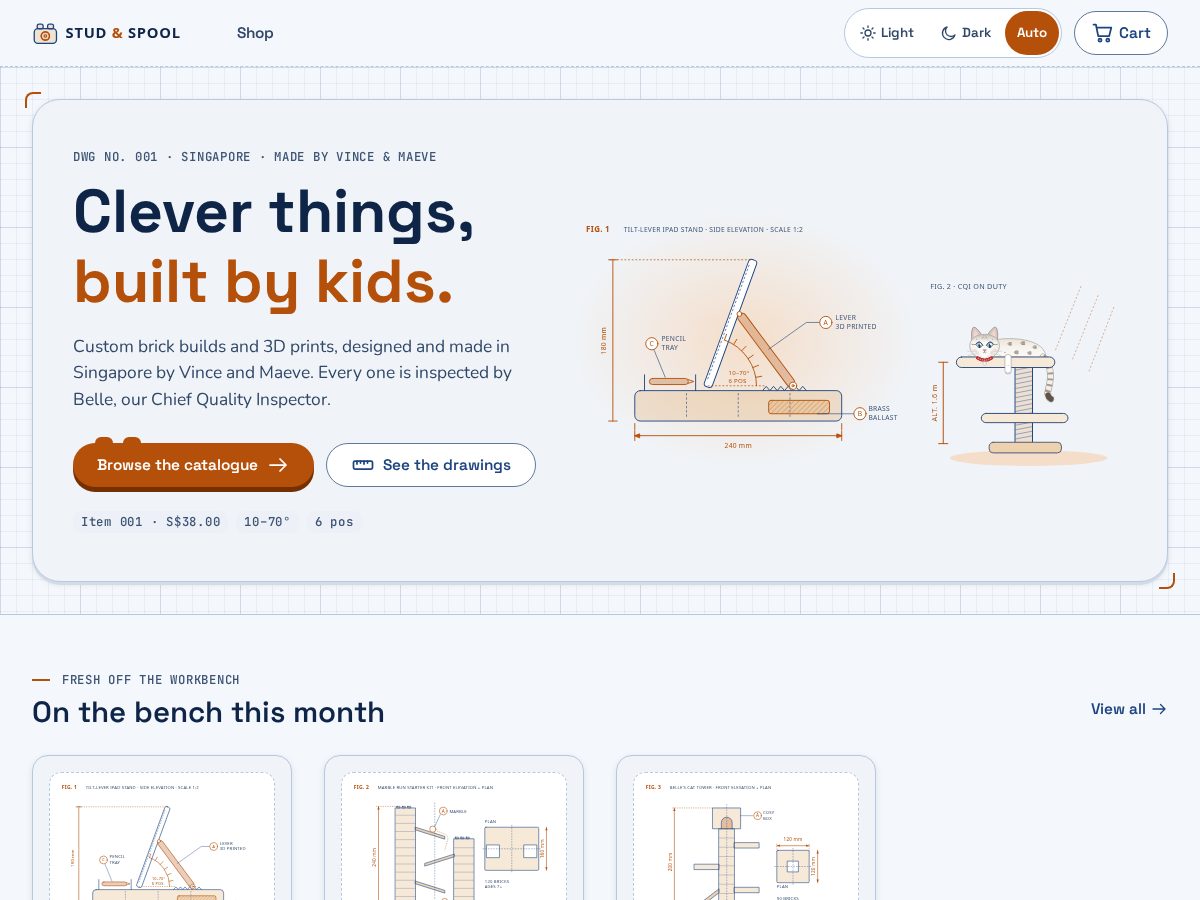Click the Clever things, headline
This screenshot has height=900, width=1200.
tap(273, 211)
